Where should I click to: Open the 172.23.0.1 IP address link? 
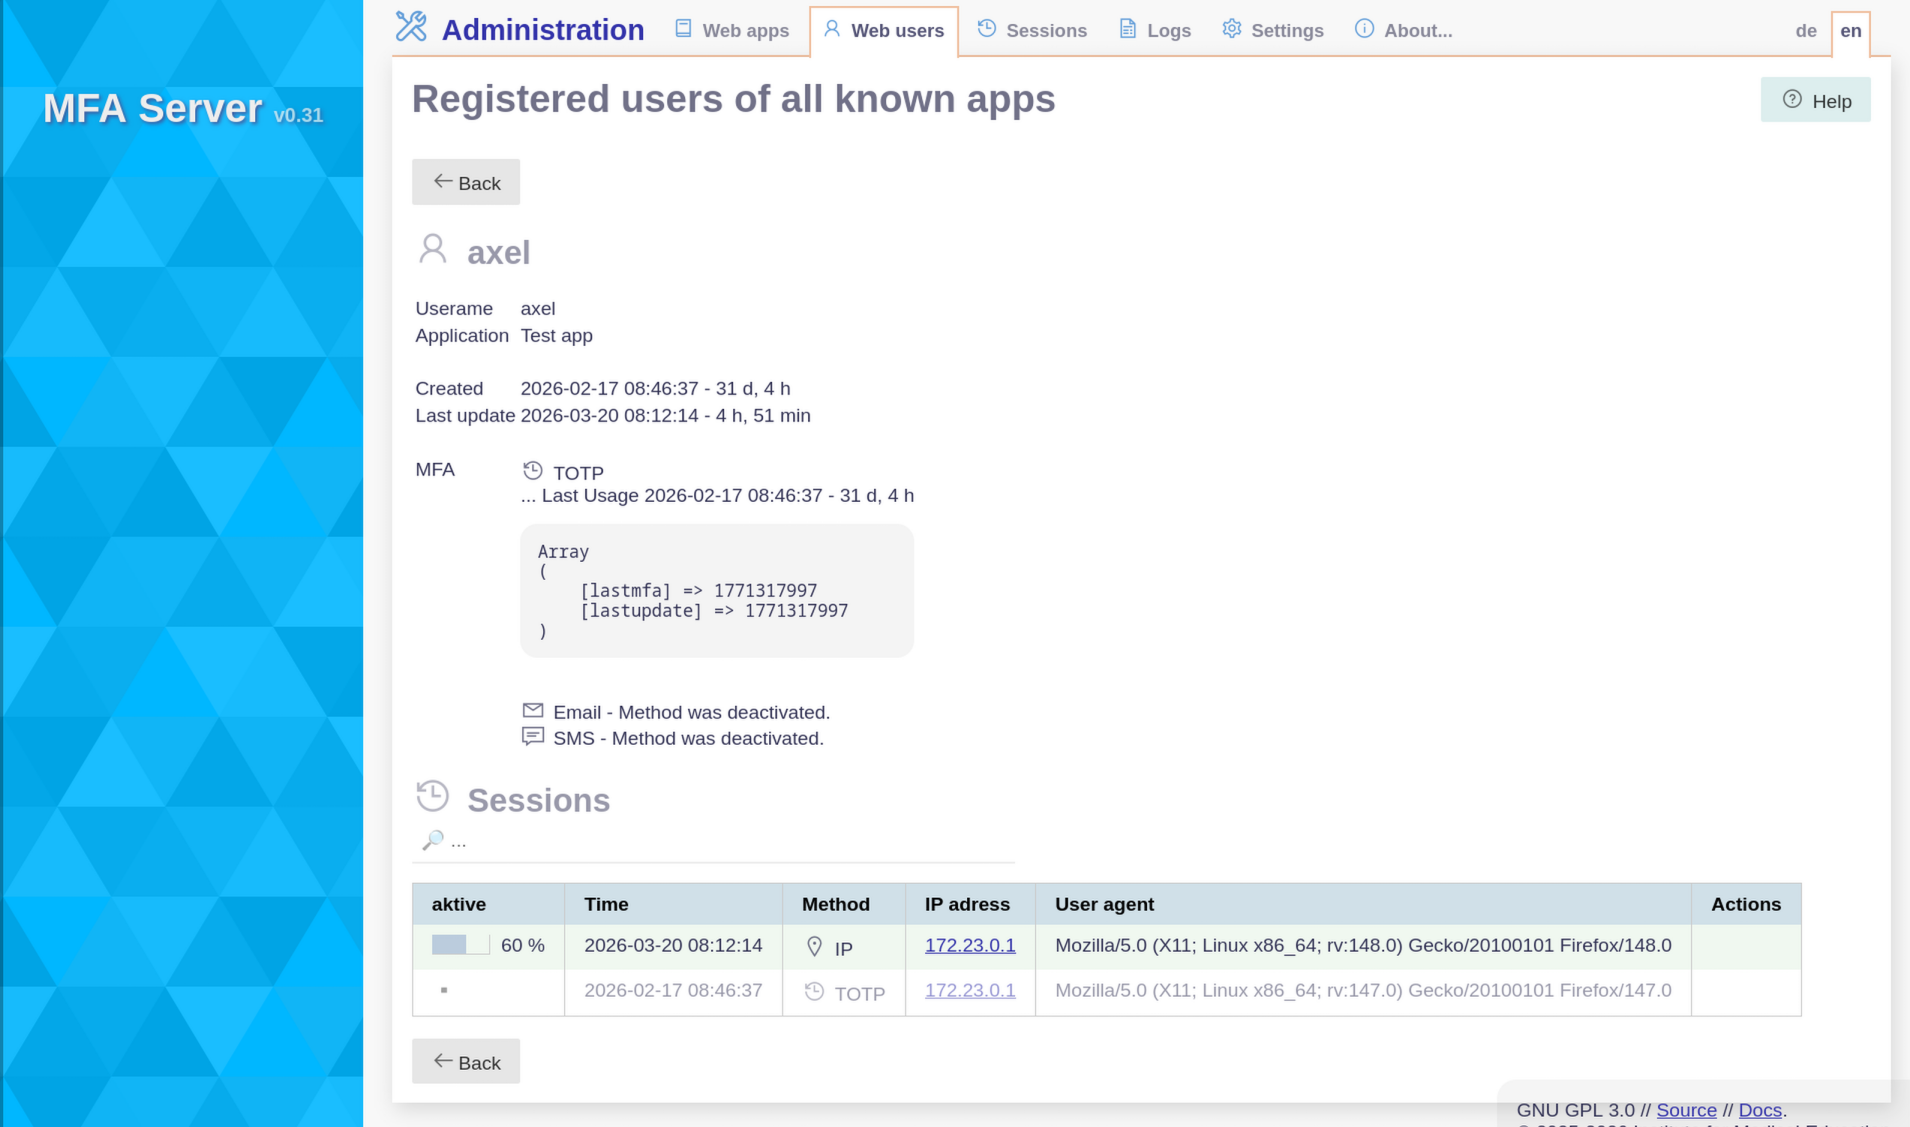(x=969, y=944)
